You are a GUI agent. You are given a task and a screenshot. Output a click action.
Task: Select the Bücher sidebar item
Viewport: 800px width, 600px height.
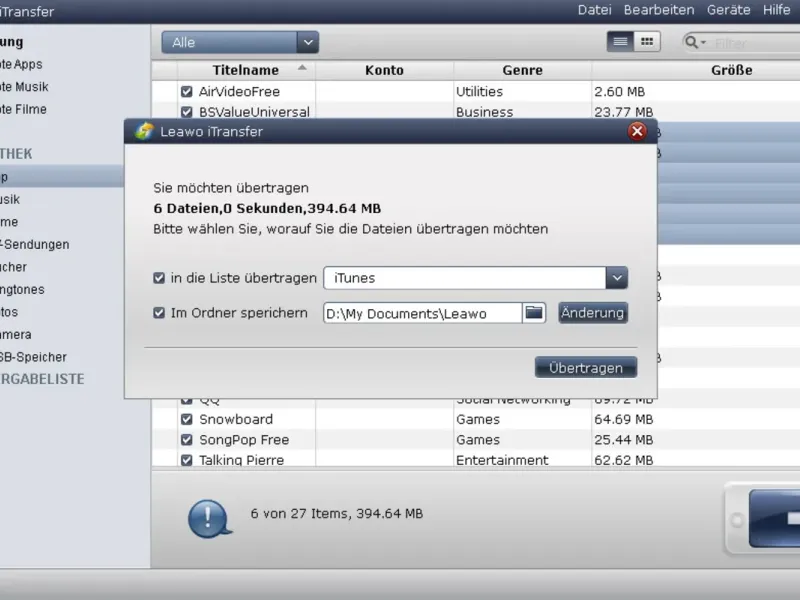14,267
